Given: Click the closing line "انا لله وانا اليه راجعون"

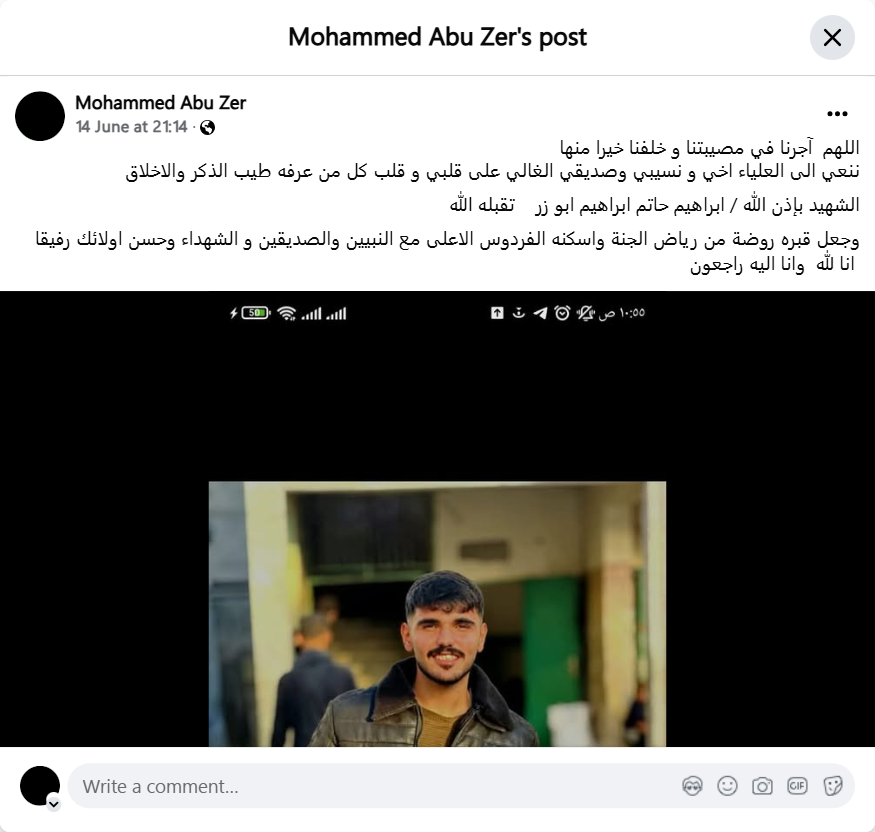Looking at the screenshot, I should 773,264.
